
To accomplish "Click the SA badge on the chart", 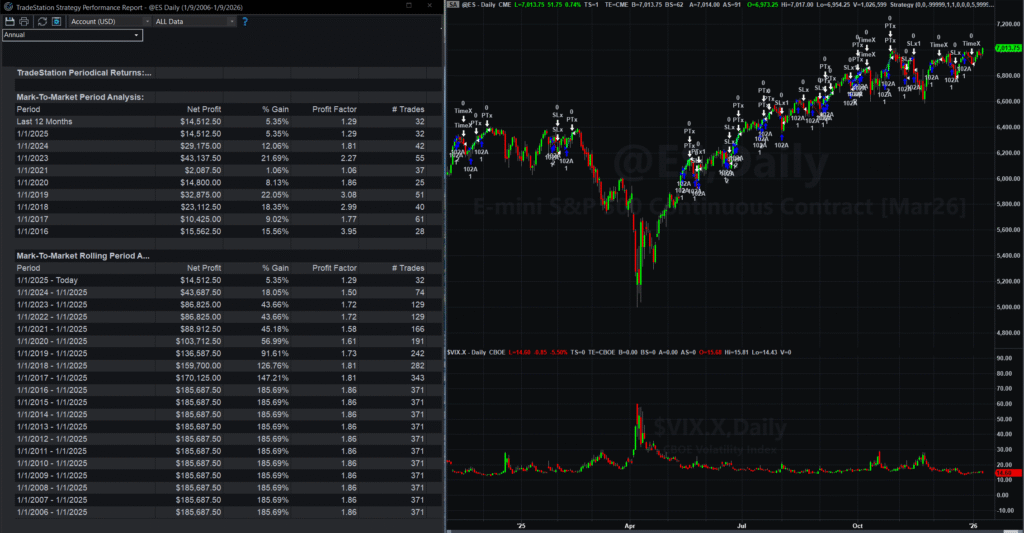I will [x=452, y=6].
